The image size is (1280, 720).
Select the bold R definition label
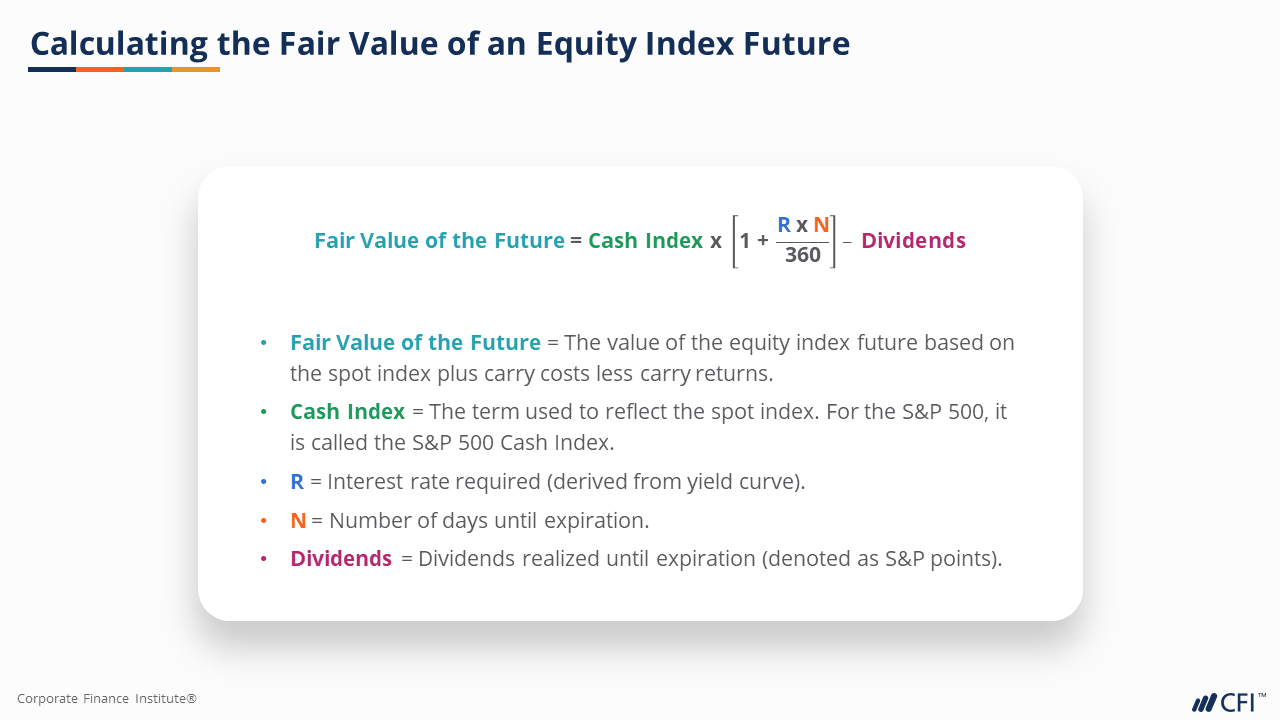coord(297,481)
